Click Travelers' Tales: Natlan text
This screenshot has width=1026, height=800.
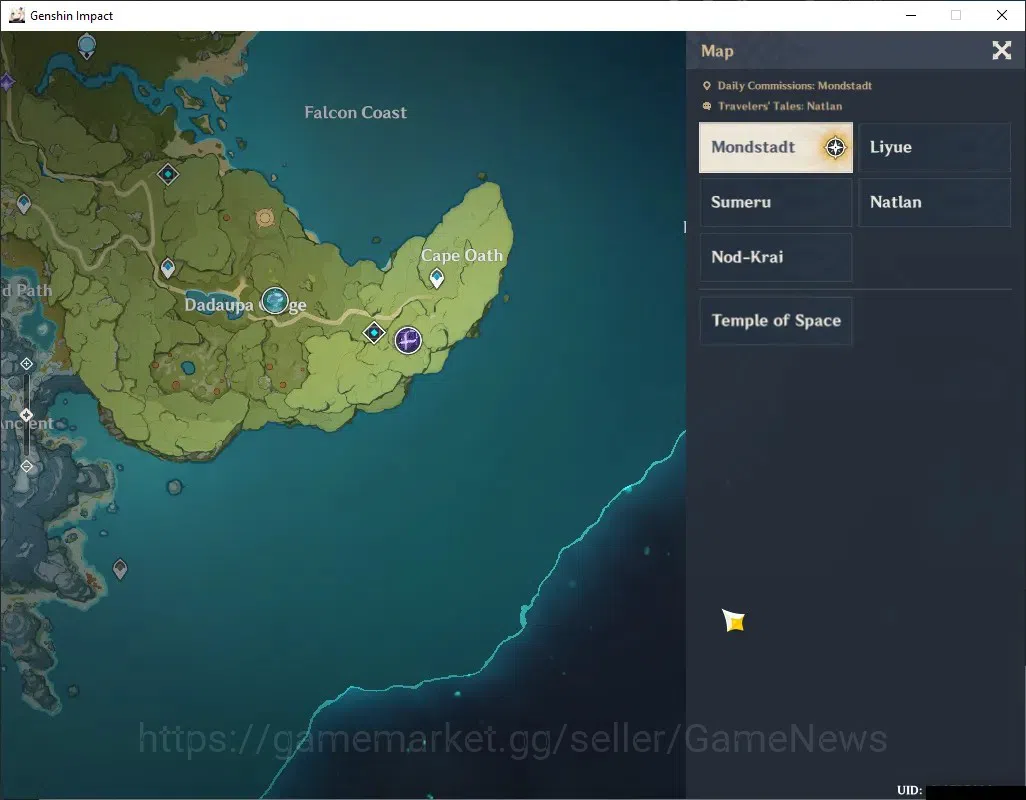779,106
